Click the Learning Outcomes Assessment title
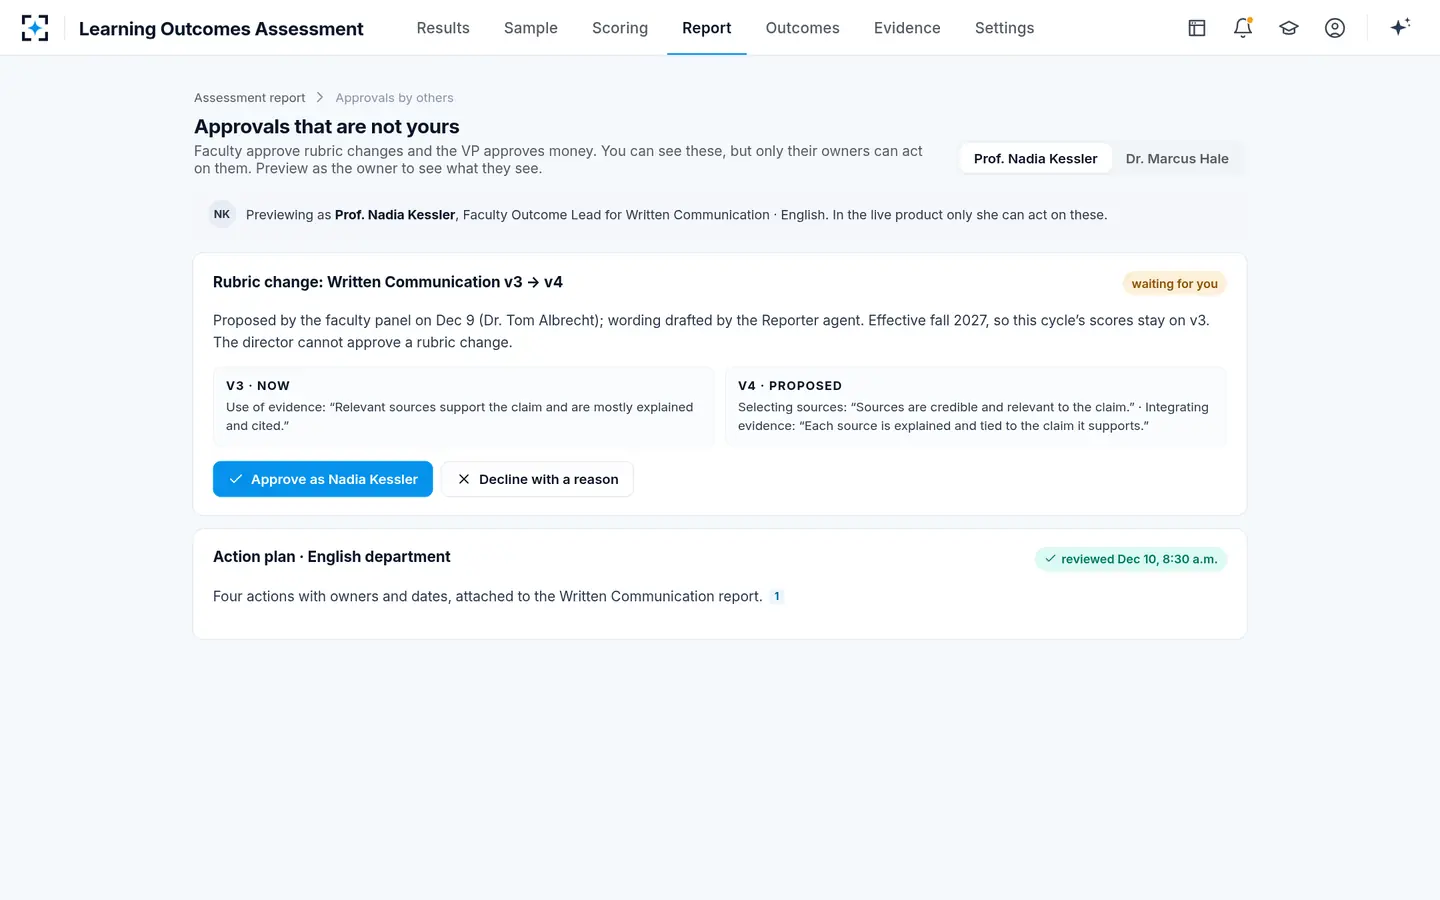This screenshot has width=1440, height=900. click(221, 28)
